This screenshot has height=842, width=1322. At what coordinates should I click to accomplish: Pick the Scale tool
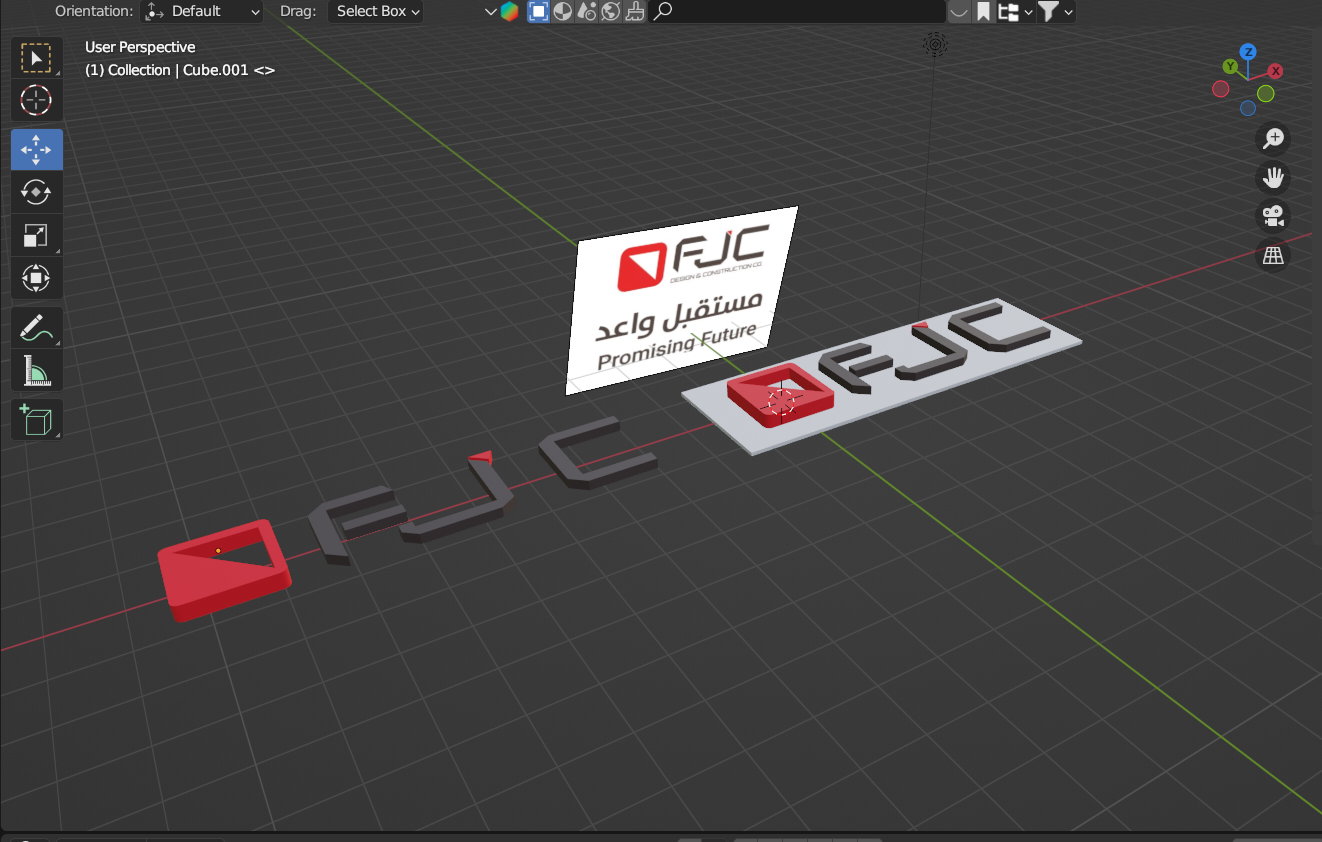36,235
